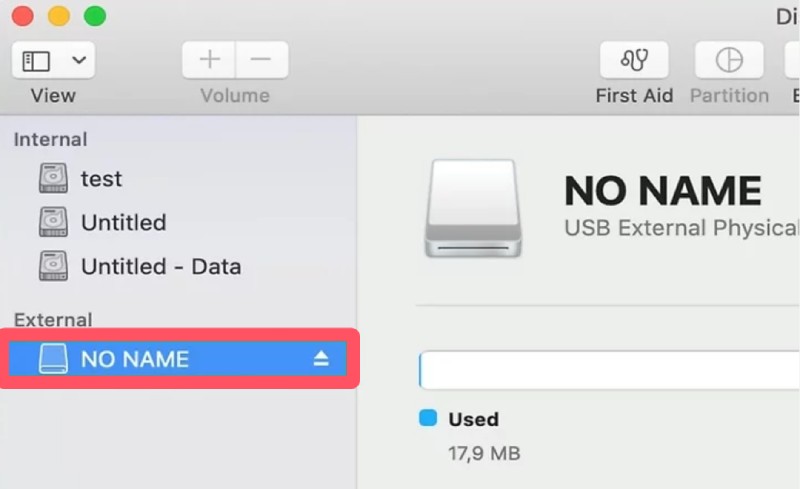Select the Untitled volume in sidebar
This screenshot has width=800, height=489.
click(x=123, y=222)
